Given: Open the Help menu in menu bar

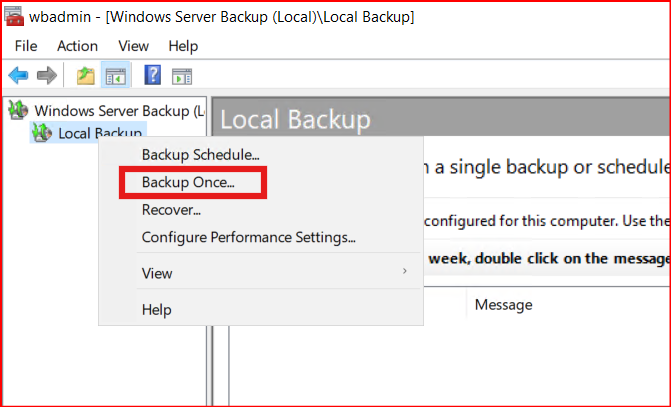Looking at the screenshot, I should (x=183, y=46).
